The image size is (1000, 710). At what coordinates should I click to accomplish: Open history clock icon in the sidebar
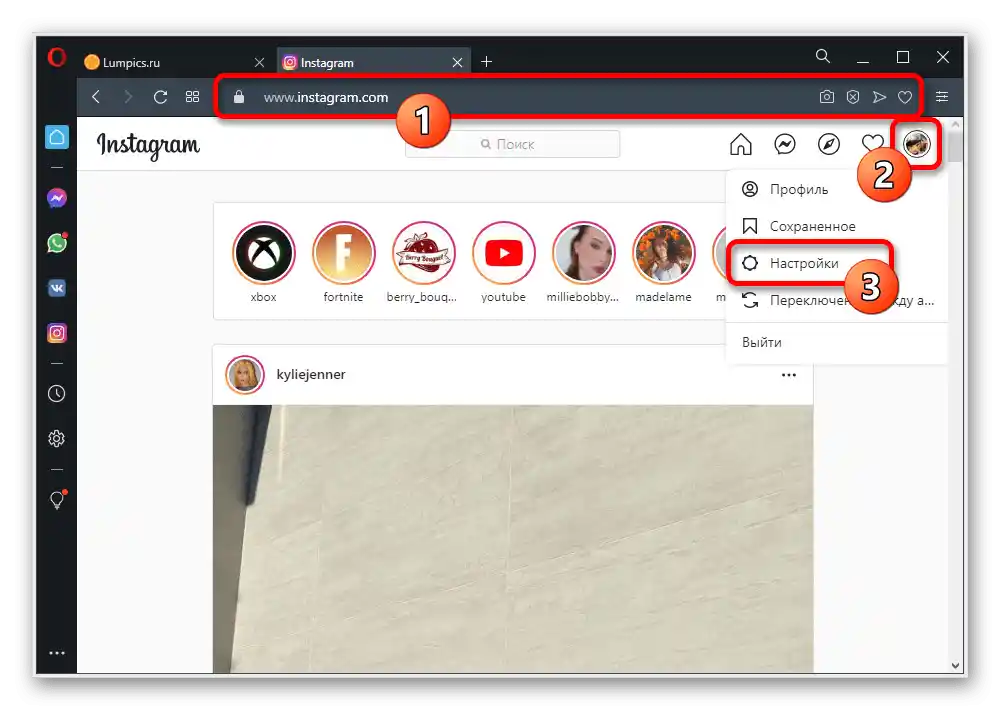tap(57, 394)
